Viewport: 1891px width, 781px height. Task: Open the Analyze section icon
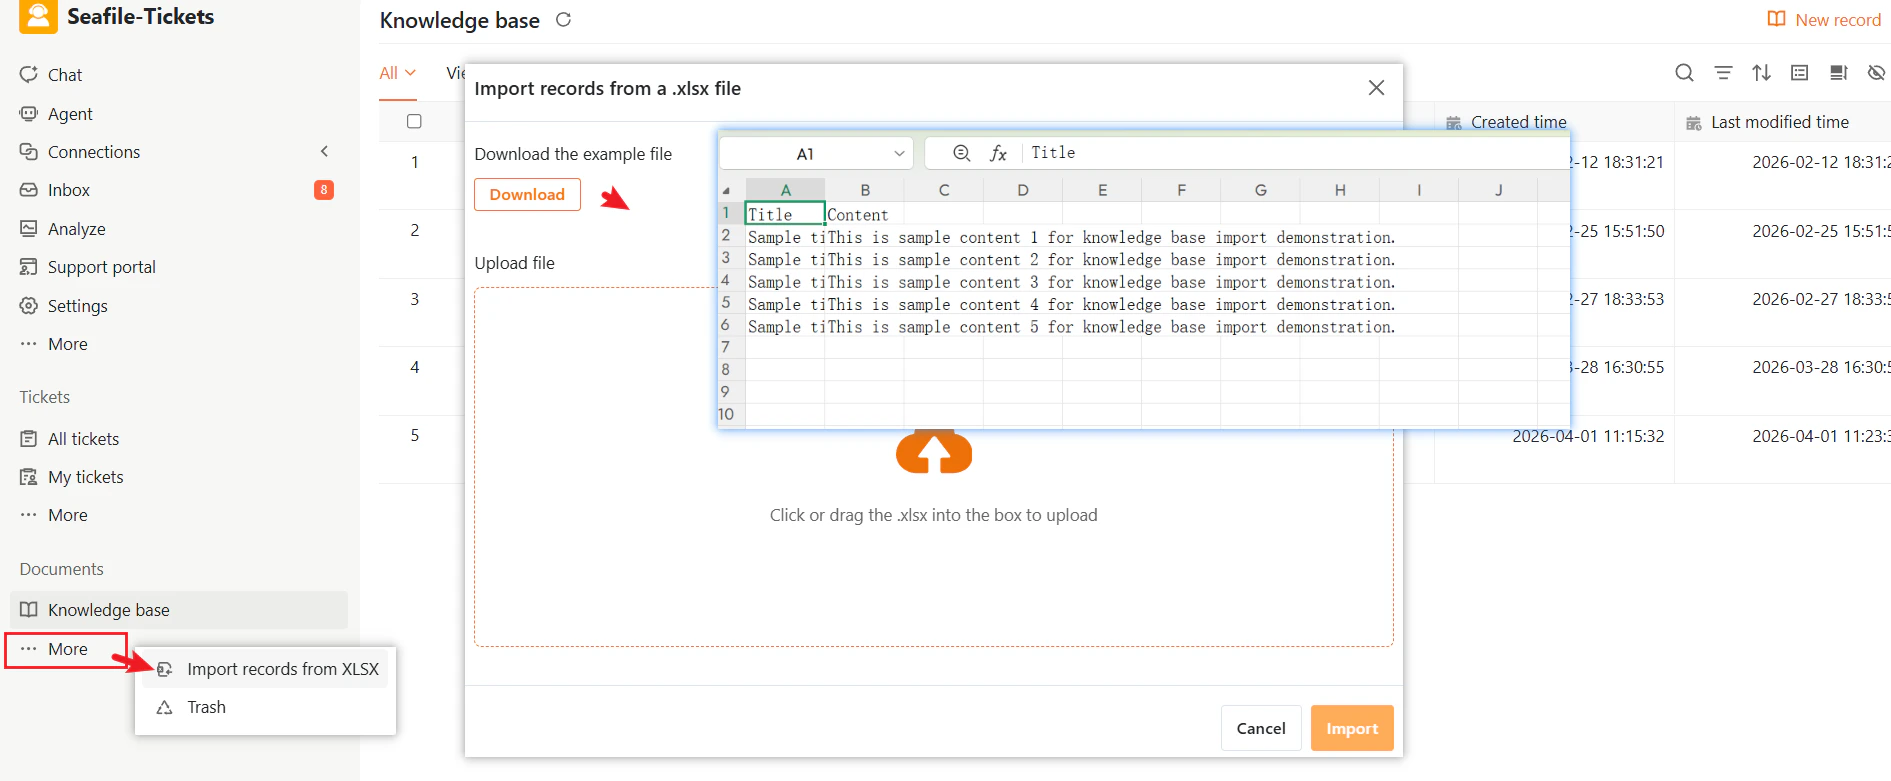(x=29, y=229)
